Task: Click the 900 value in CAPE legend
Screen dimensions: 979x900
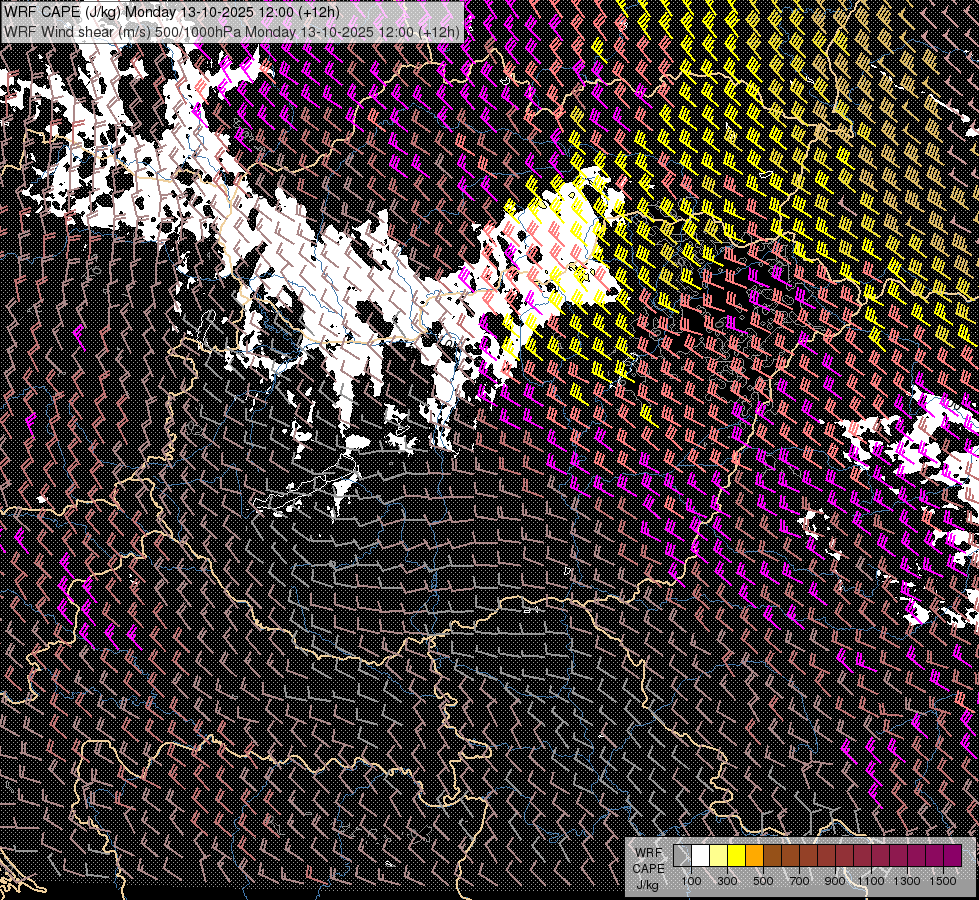Action: click(x=835, y=881)
